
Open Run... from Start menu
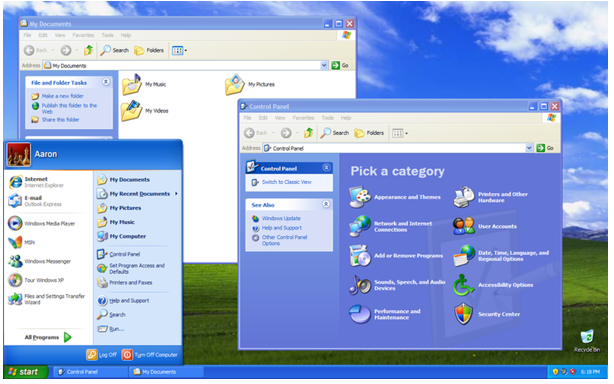(x=111, y=329)
